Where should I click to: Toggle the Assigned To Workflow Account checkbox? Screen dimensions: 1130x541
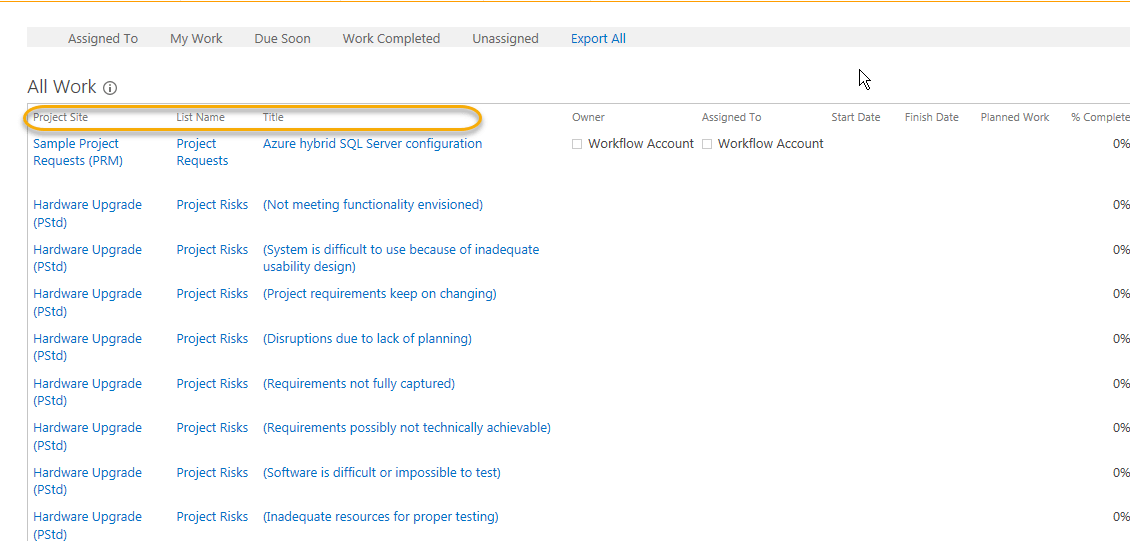706,144
